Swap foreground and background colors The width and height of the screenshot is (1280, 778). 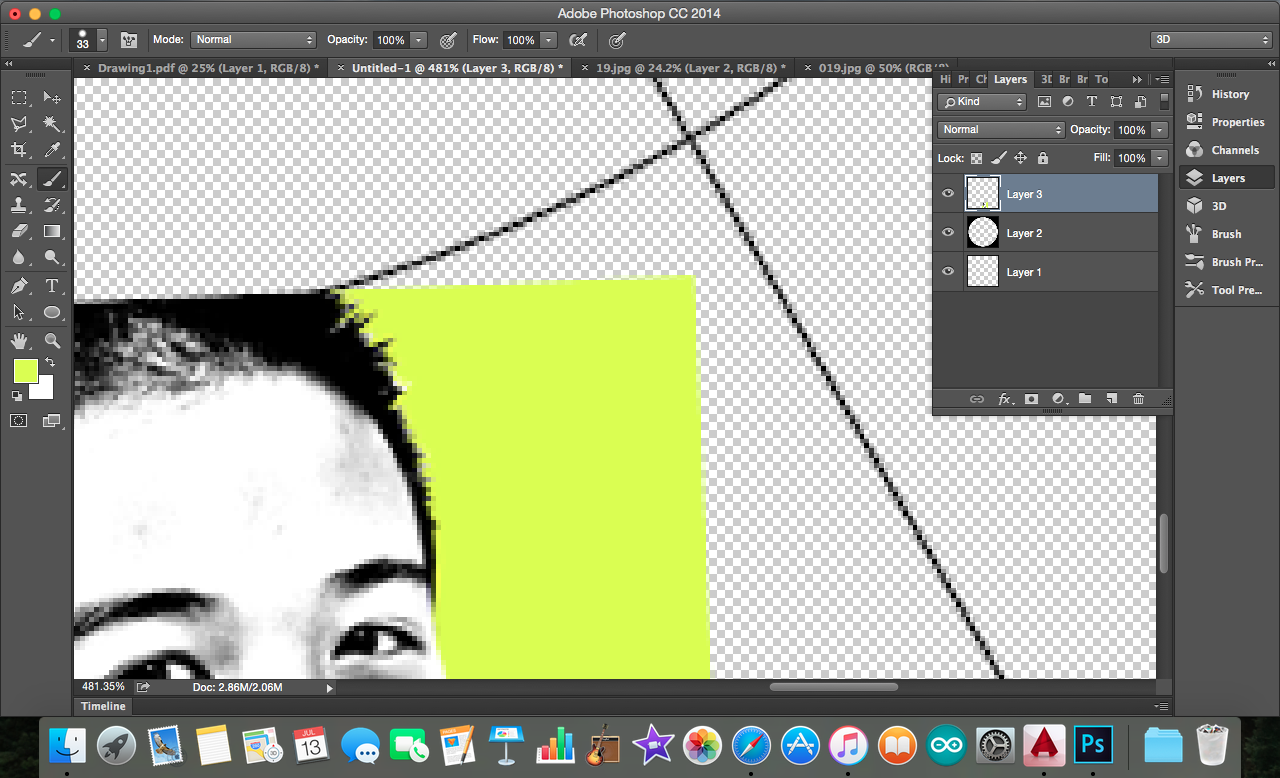[49, 363]
